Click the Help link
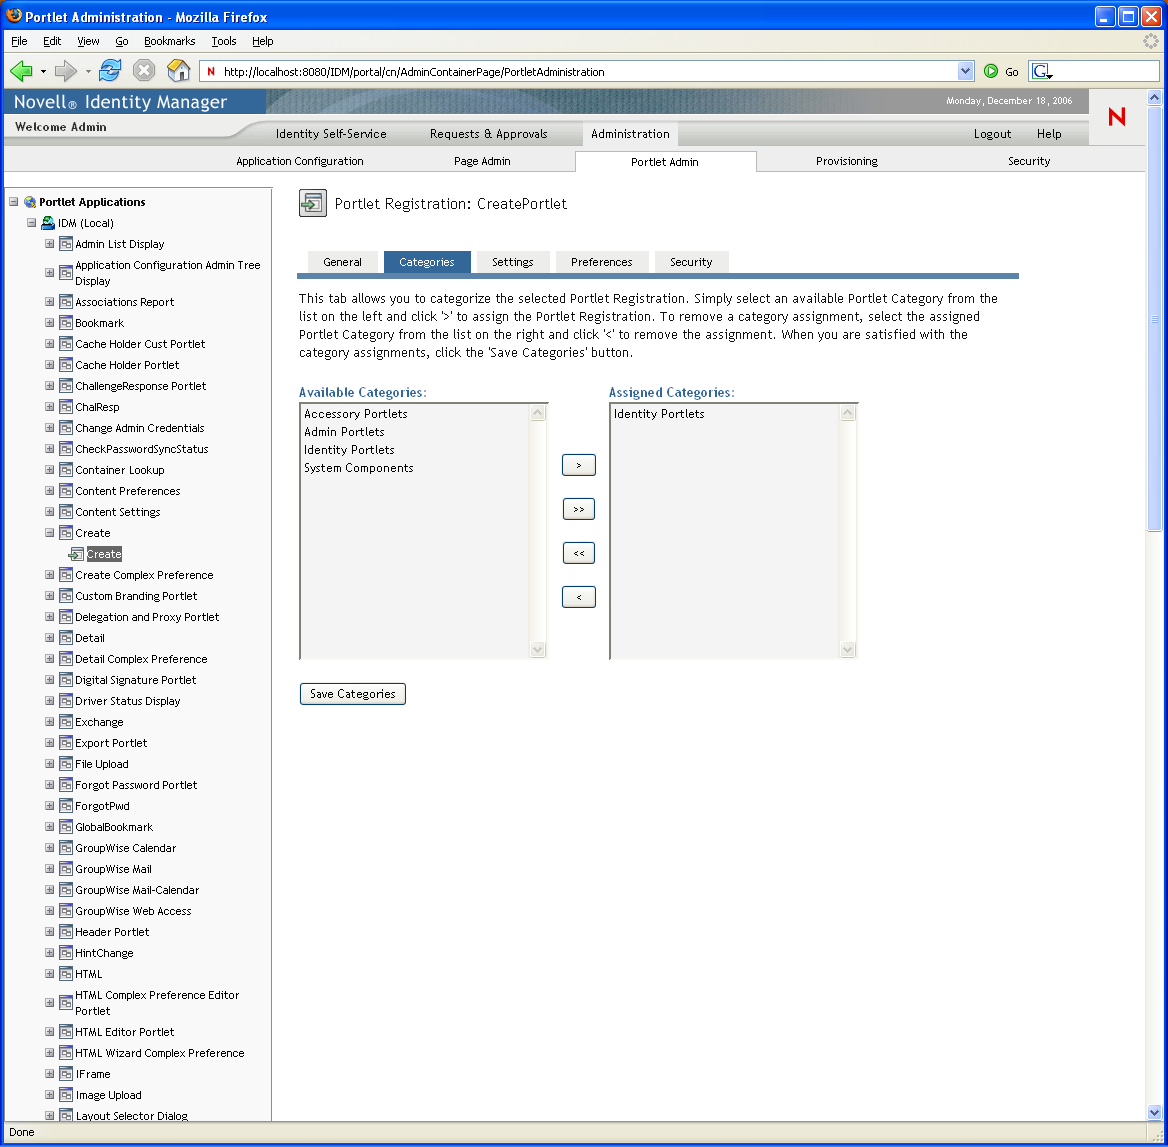 1049,134
